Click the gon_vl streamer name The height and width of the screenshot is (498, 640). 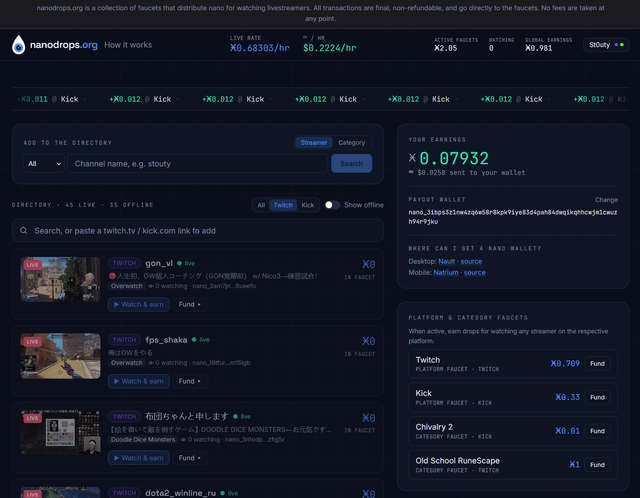(x=159, y=263)
